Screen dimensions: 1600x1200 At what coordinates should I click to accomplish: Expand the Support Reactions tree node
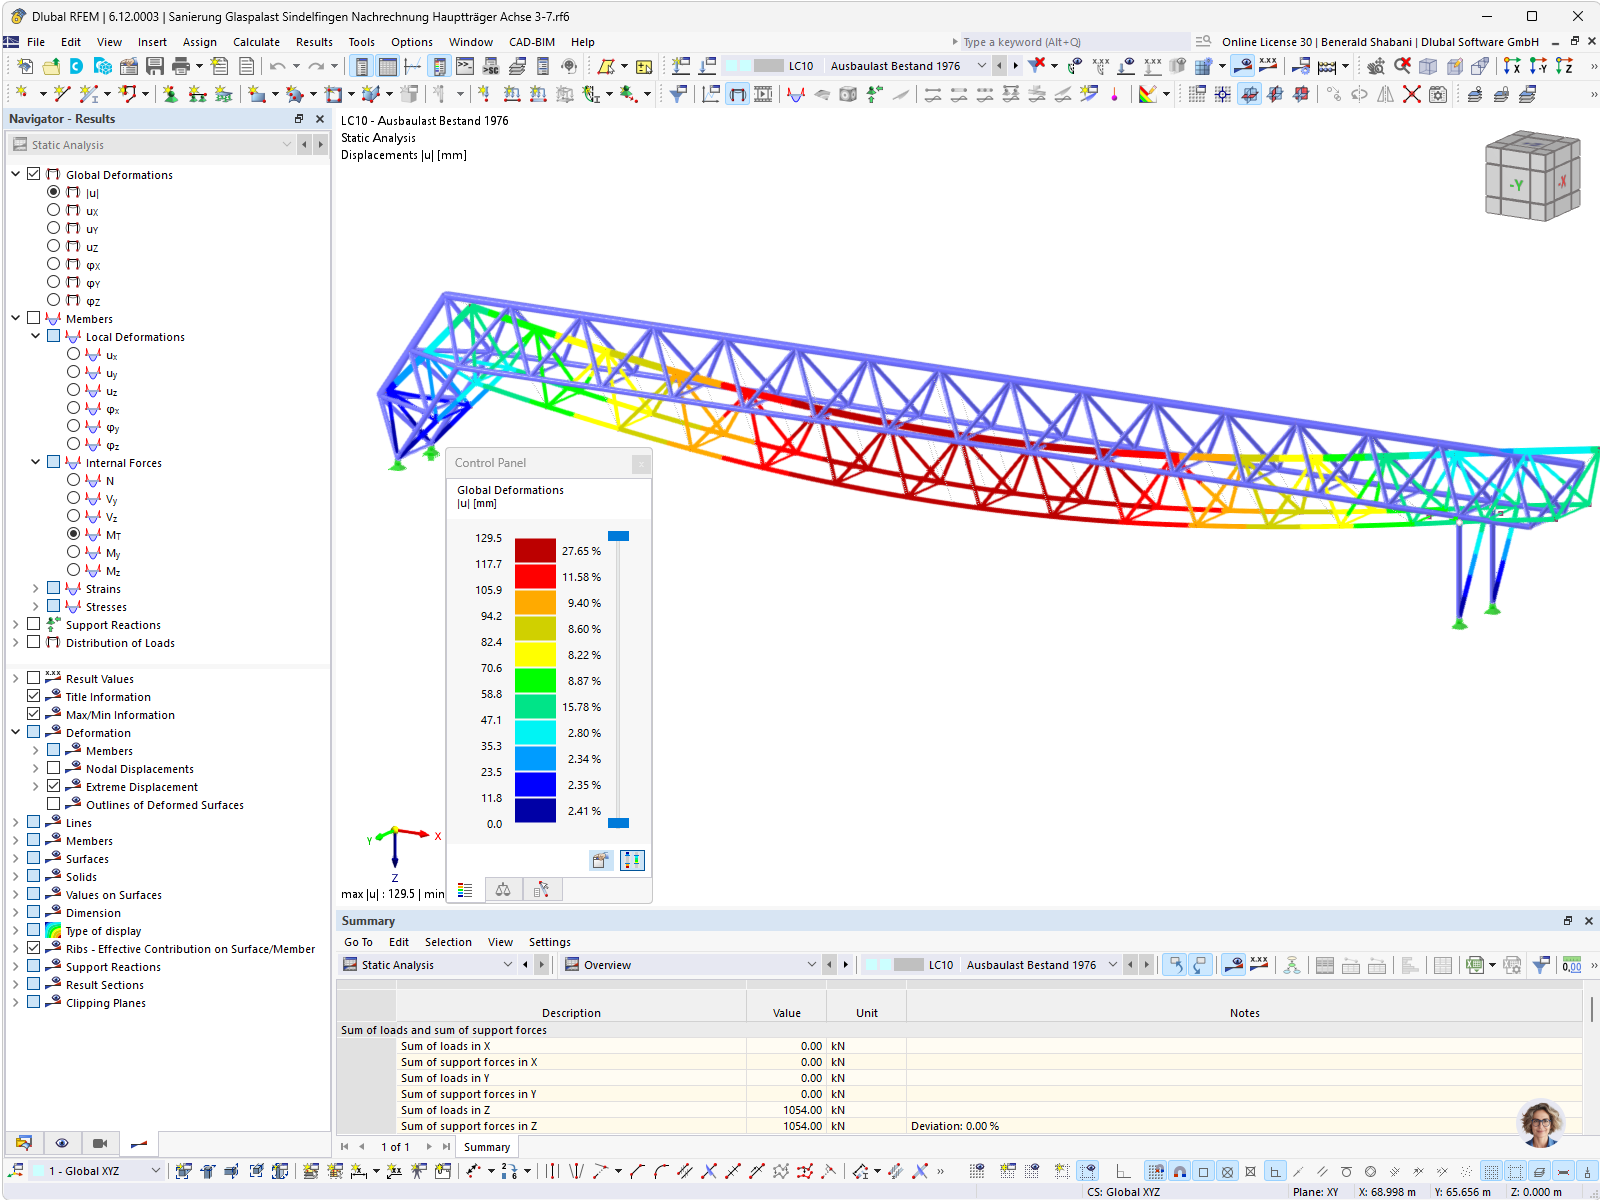point(16,624)
